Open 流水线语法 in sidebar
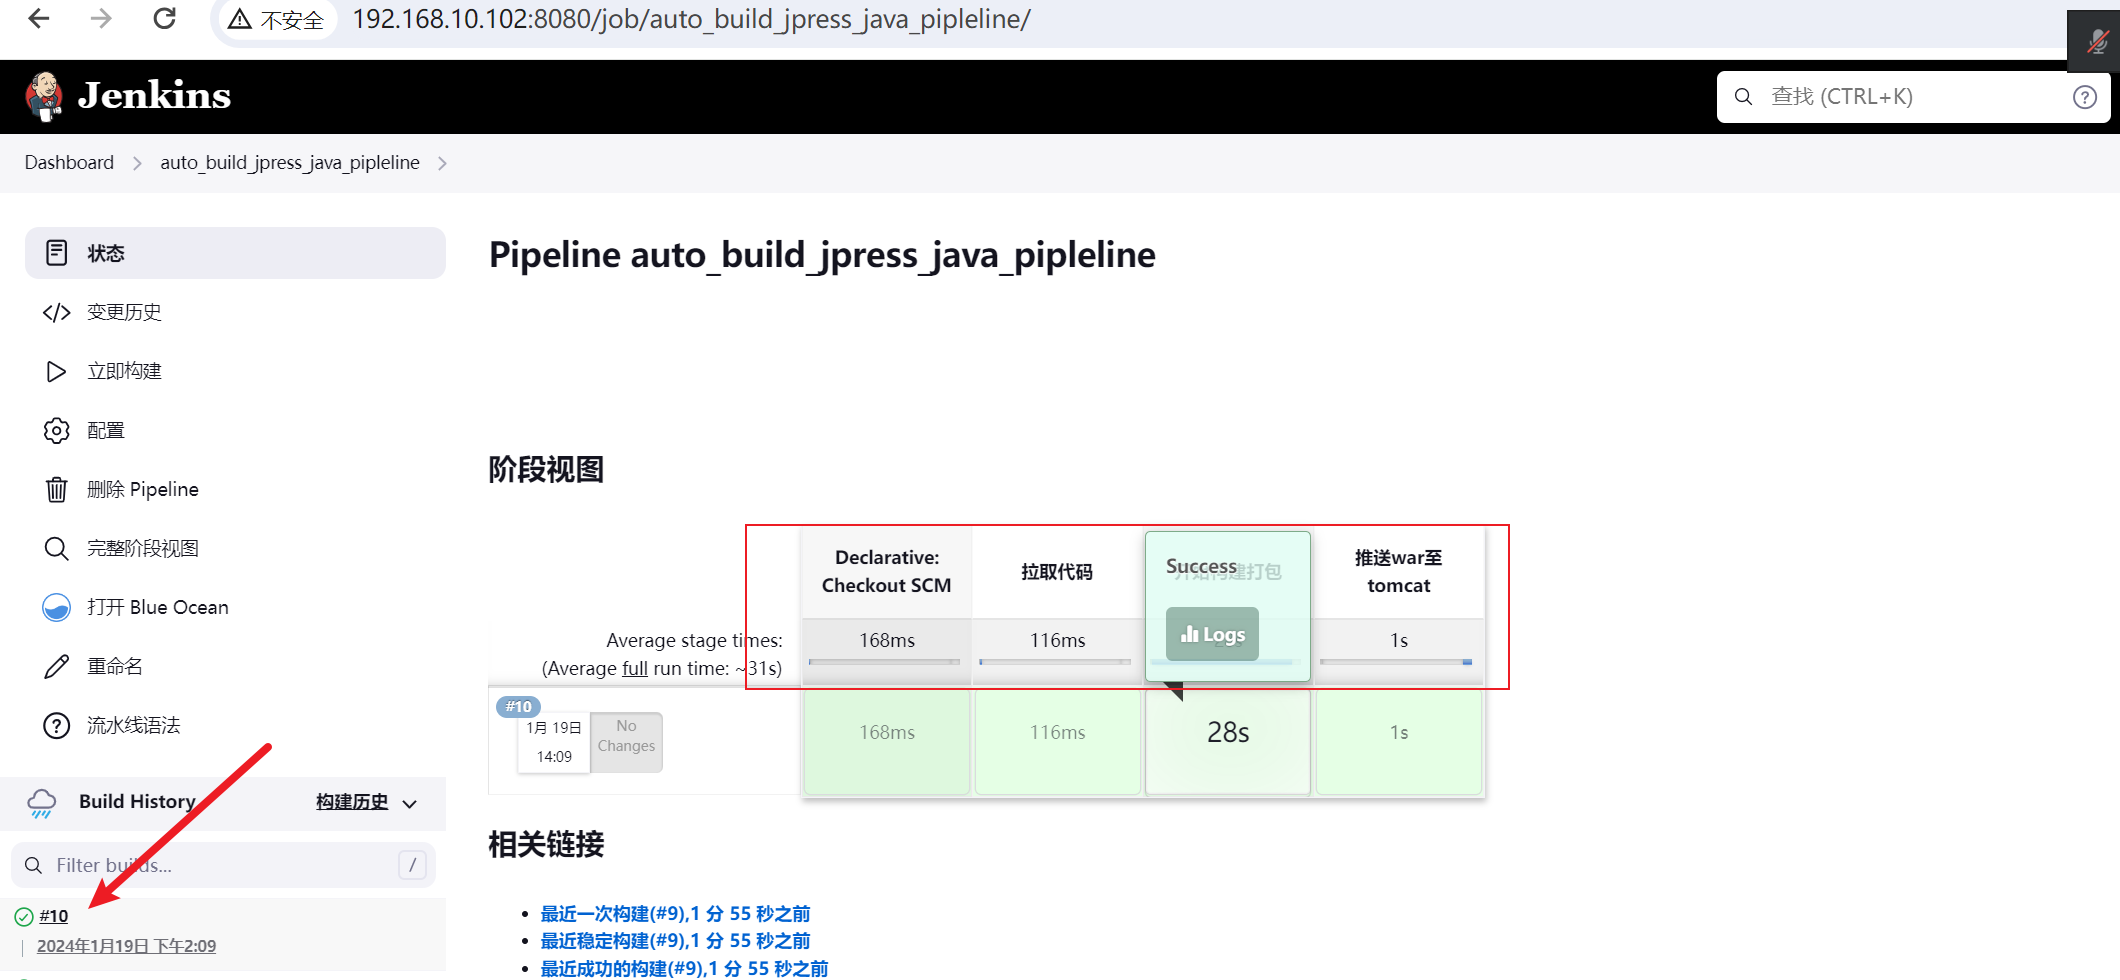The width and height of the screenshot is (2120, 980). tap(134, 725)
